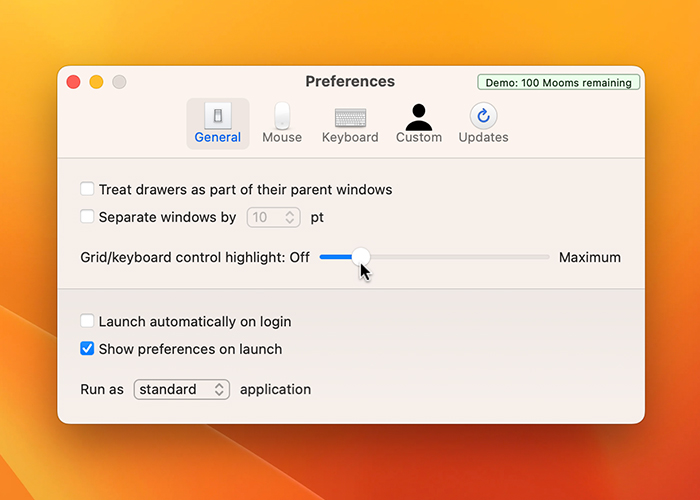The height and width of the screenshot is (500, 700).
Task: Switch to the Mouse tab
Action: tap(282, 124)
